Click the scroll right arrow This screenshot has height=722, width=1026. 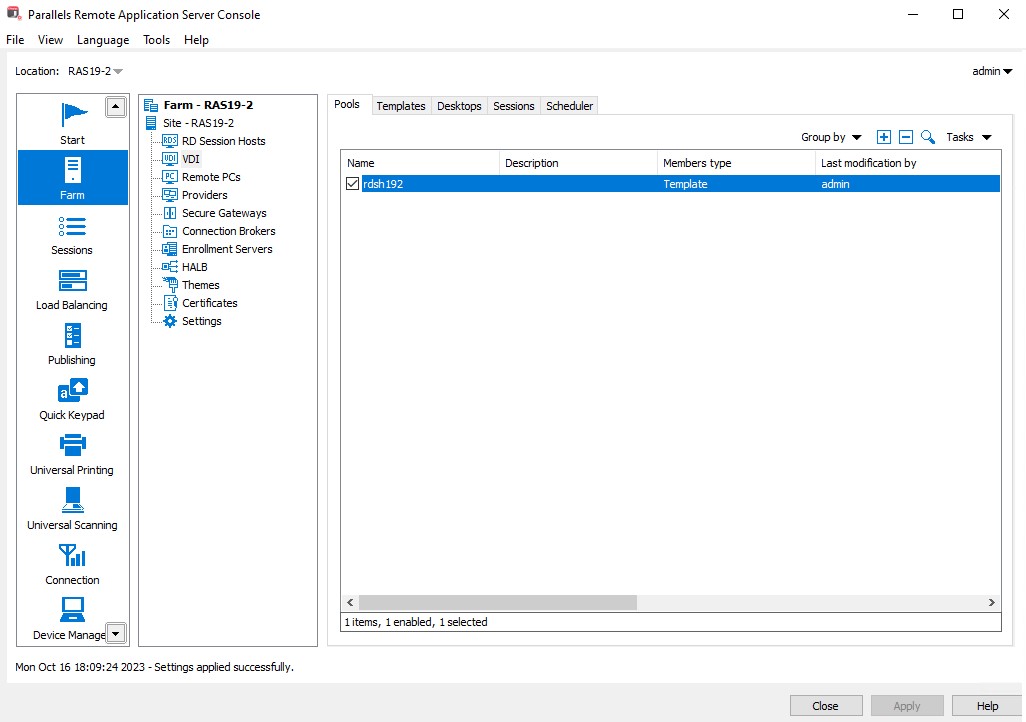coord(991,602)
